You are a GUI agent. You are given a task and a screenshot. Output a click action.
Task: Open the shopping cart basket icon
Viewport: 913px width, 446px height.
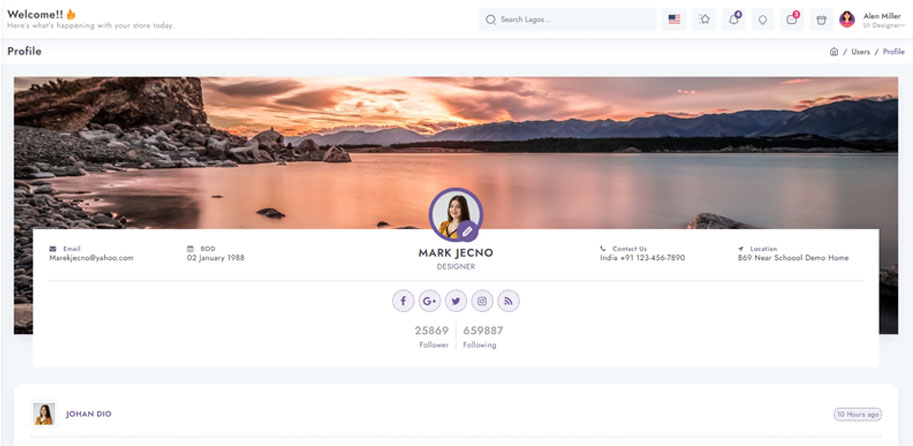(822, 19)
